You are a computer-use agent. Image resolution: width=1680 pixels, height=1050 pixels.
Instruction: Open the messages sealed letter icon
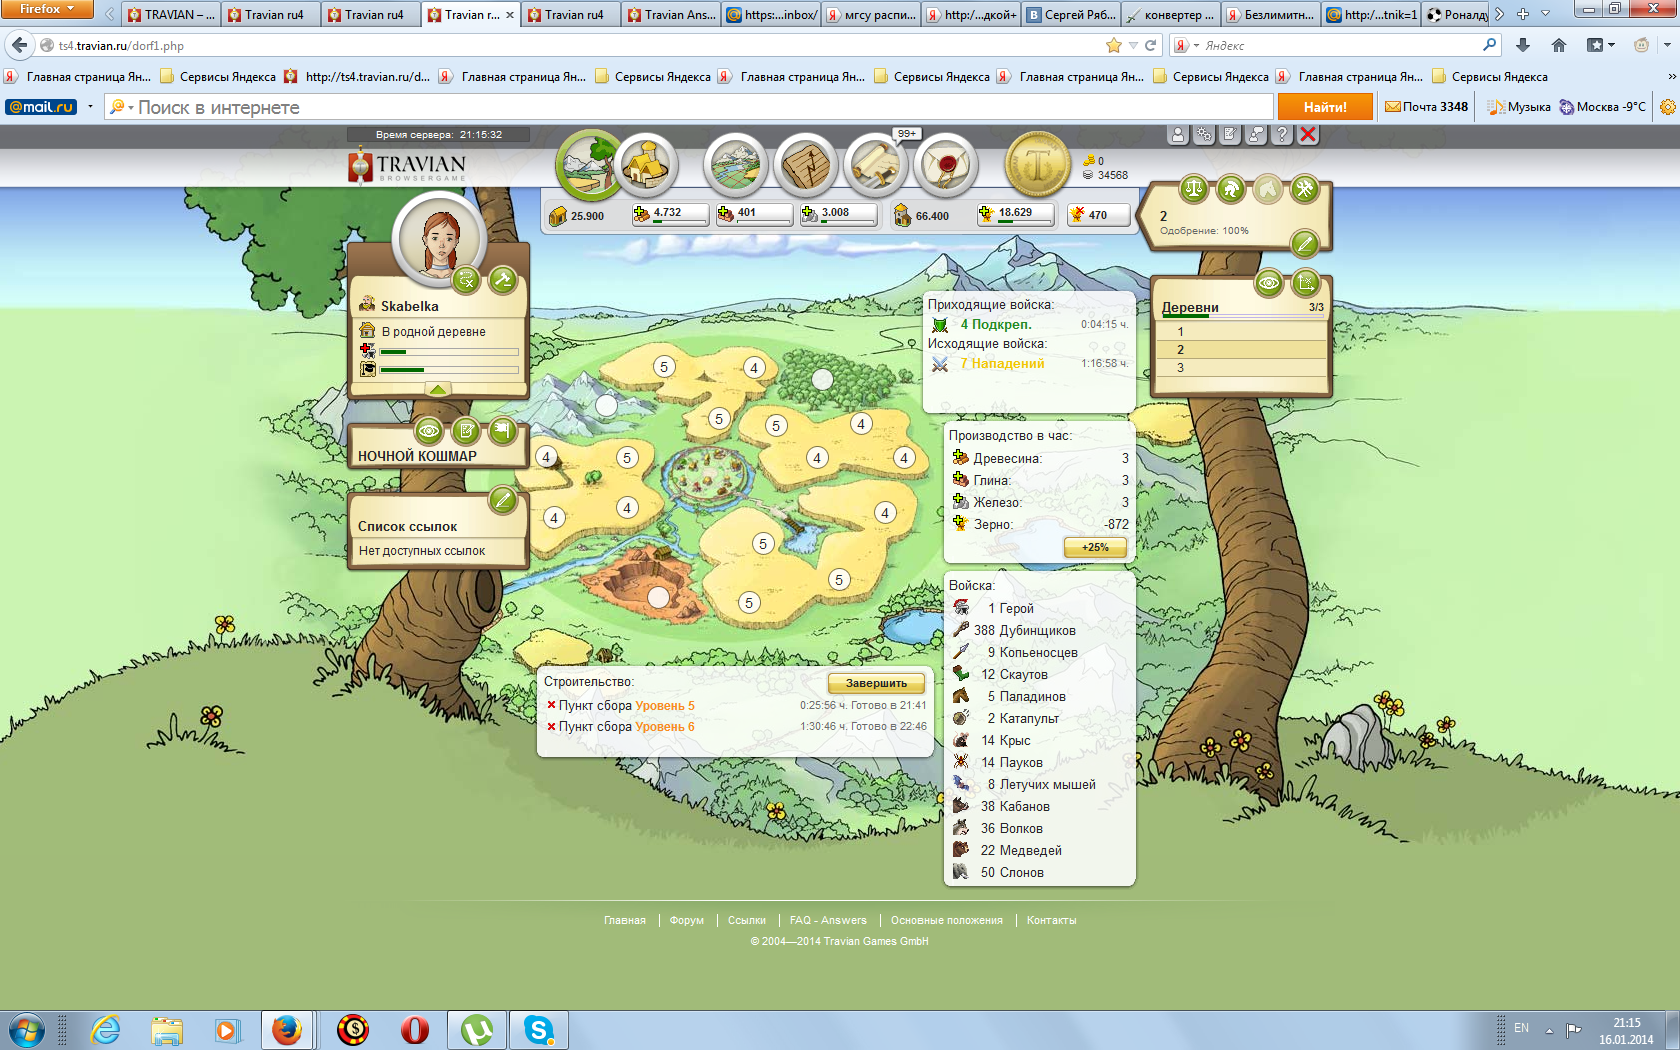click(x=946, y=165)
